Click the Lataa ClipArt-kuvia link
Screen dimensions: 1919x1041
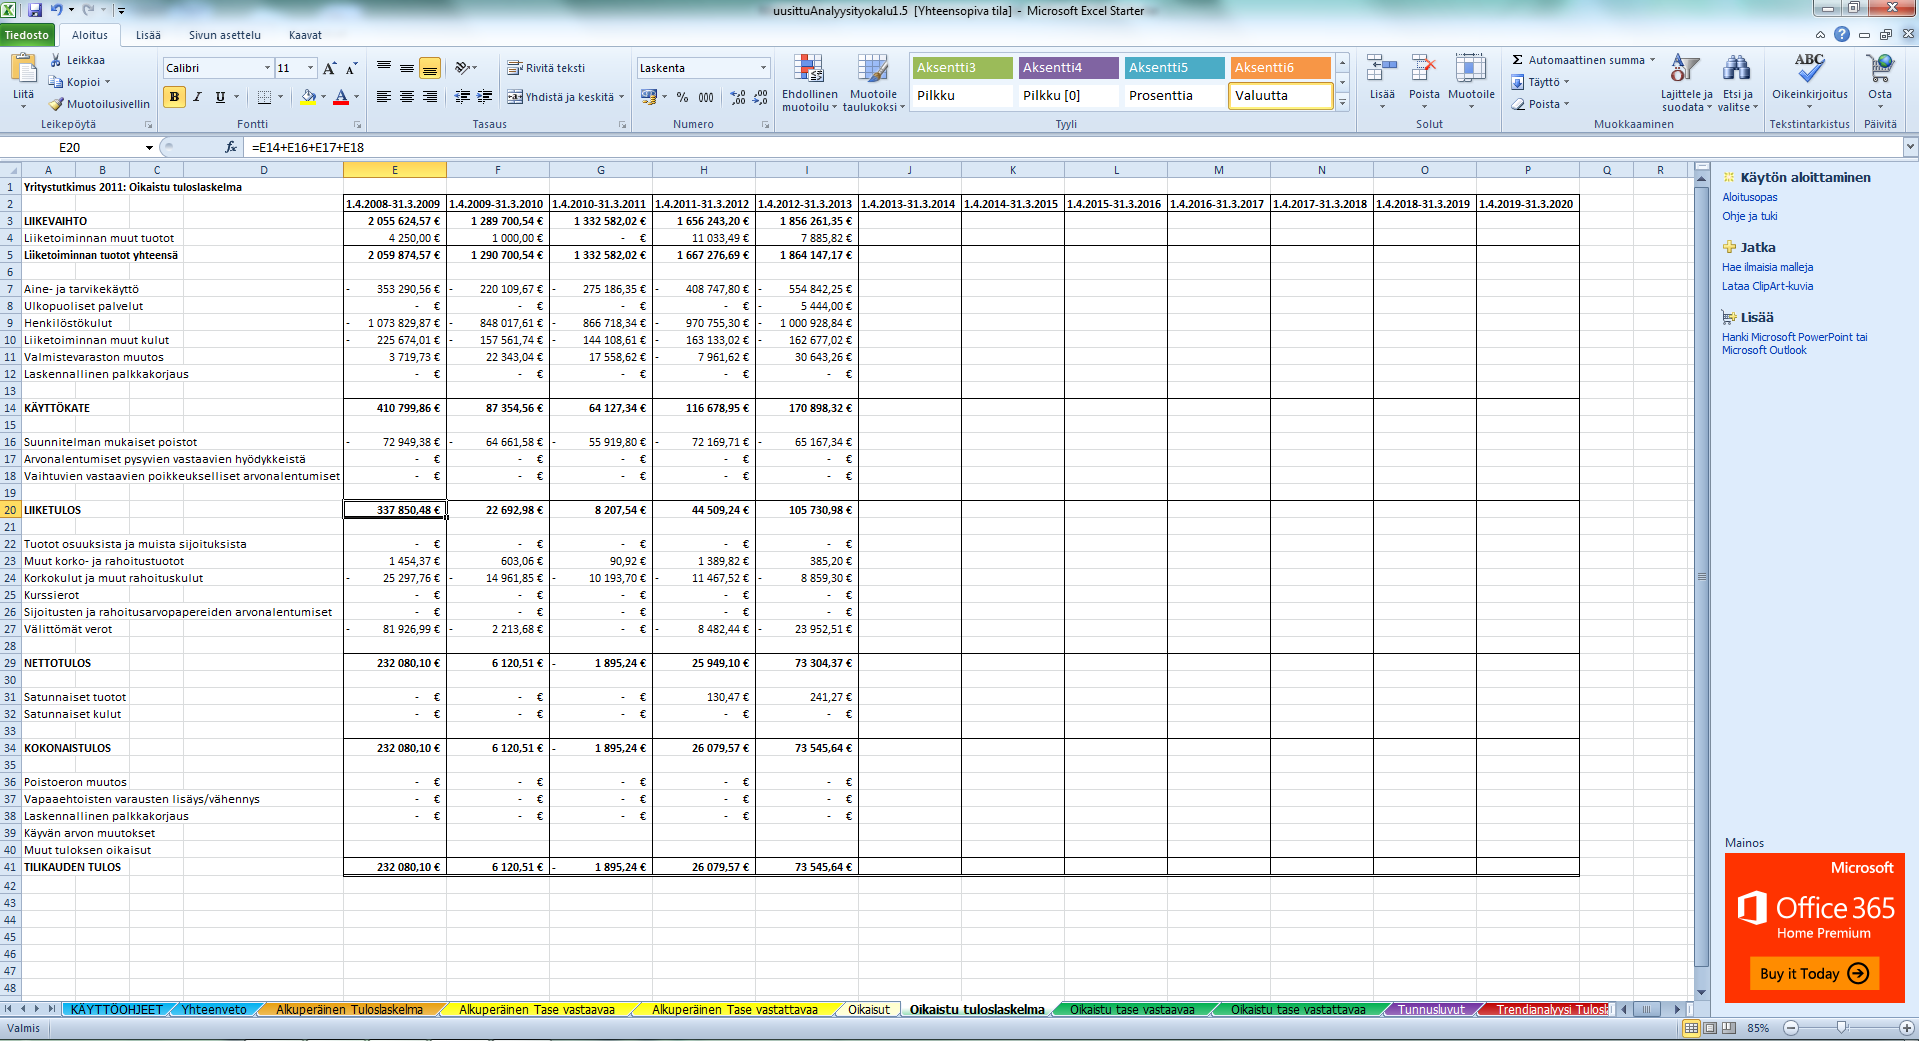coord(1767,286)
